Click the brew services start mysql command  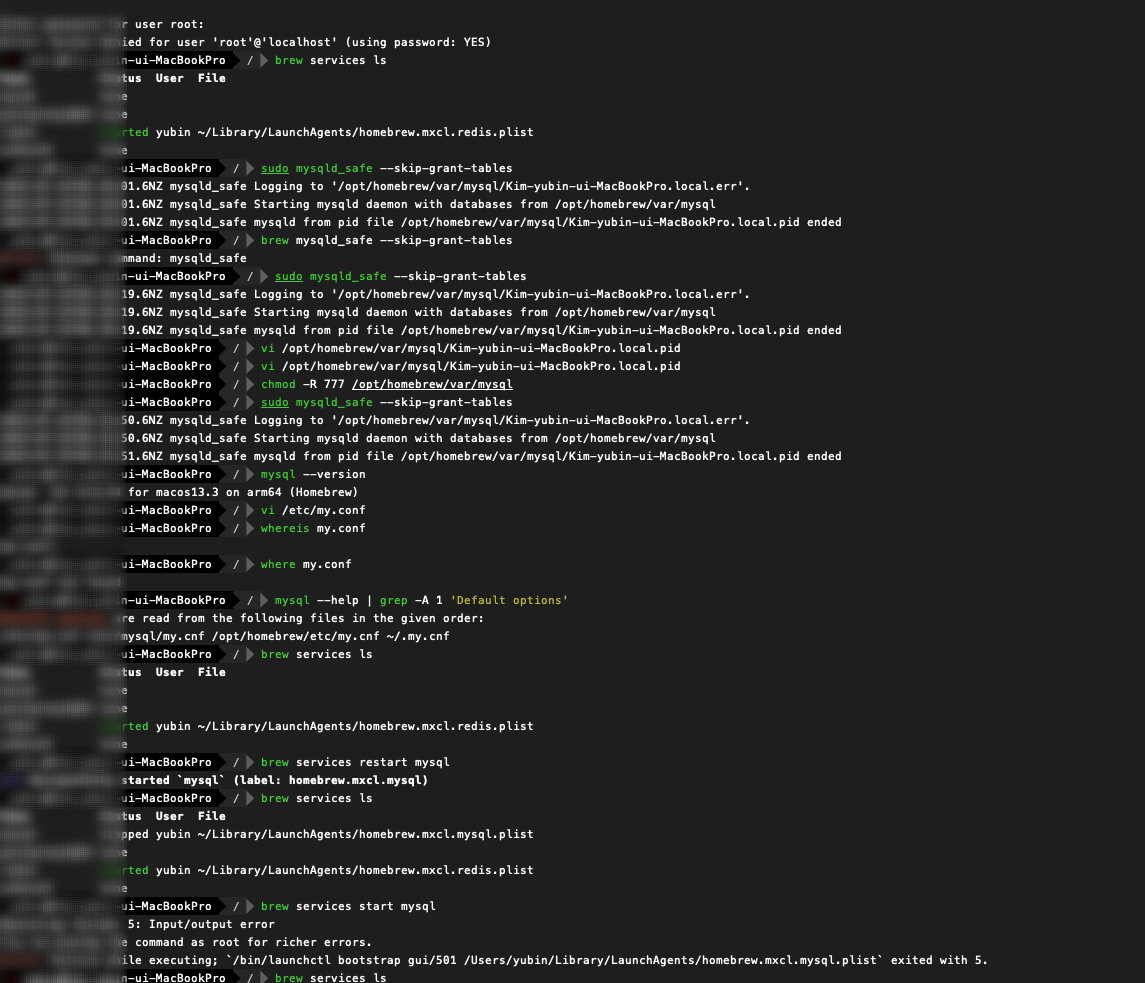coord(348,906)
